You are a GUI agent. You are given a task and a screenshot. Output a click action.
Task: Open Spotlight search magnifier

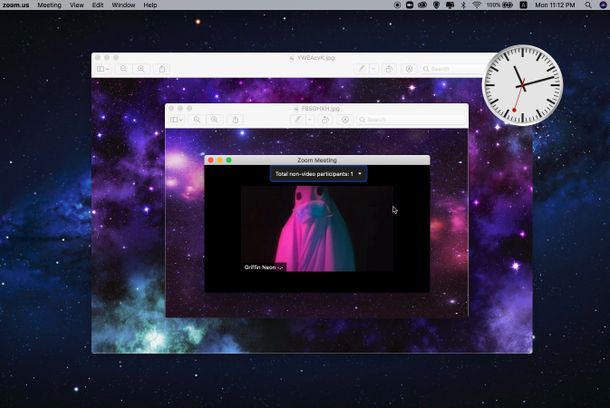pyautogui.click(x=588, y=5)
